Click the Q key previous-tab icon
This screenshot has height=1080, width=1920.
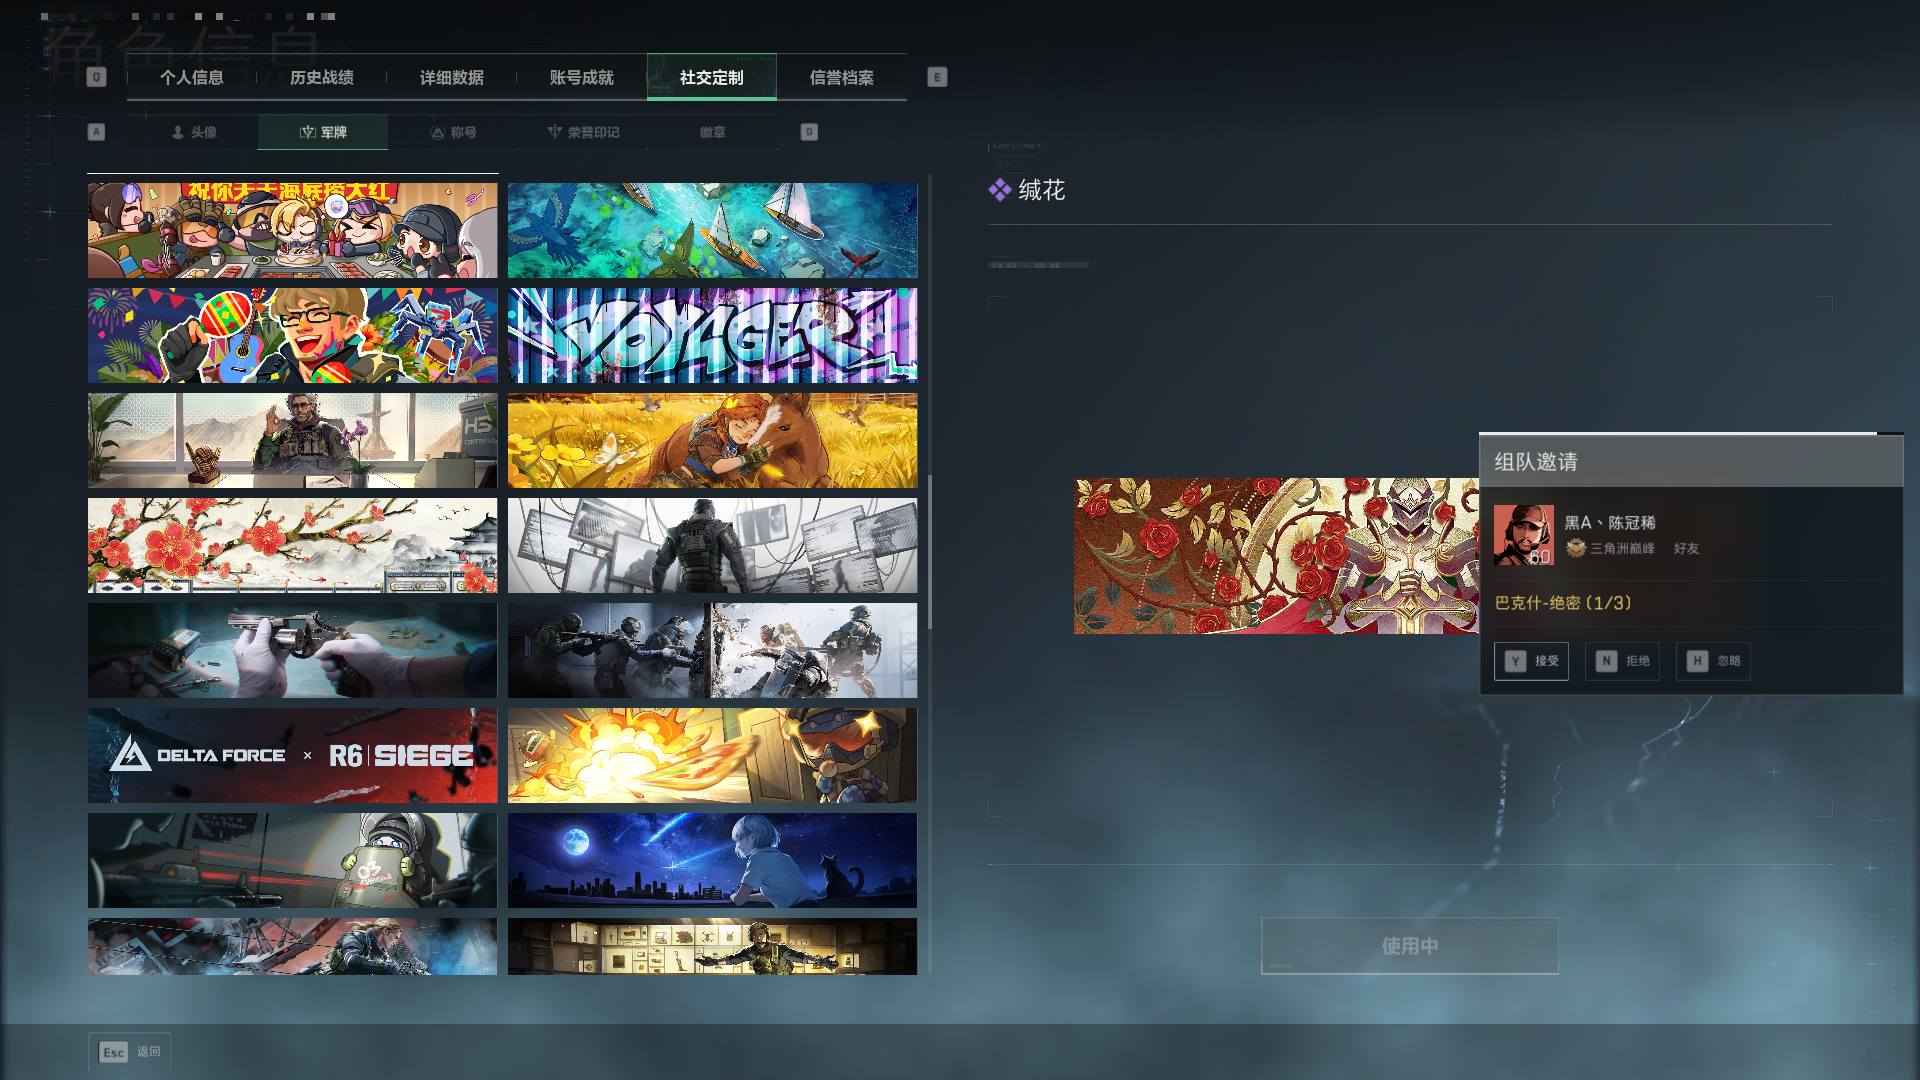pyautogui.click(x=96, y=77)
